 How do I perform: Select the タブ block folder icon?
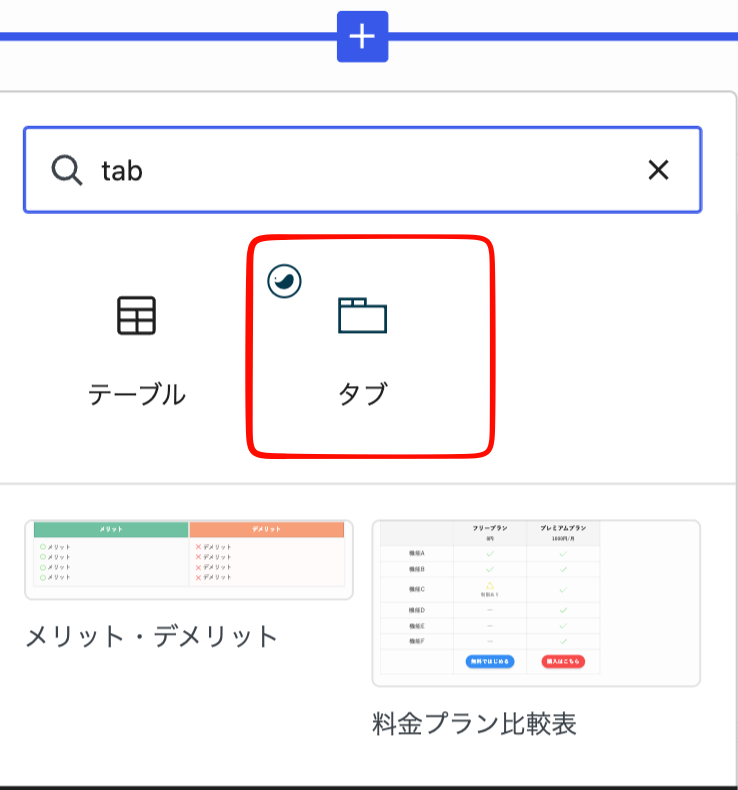coord(362,316)
